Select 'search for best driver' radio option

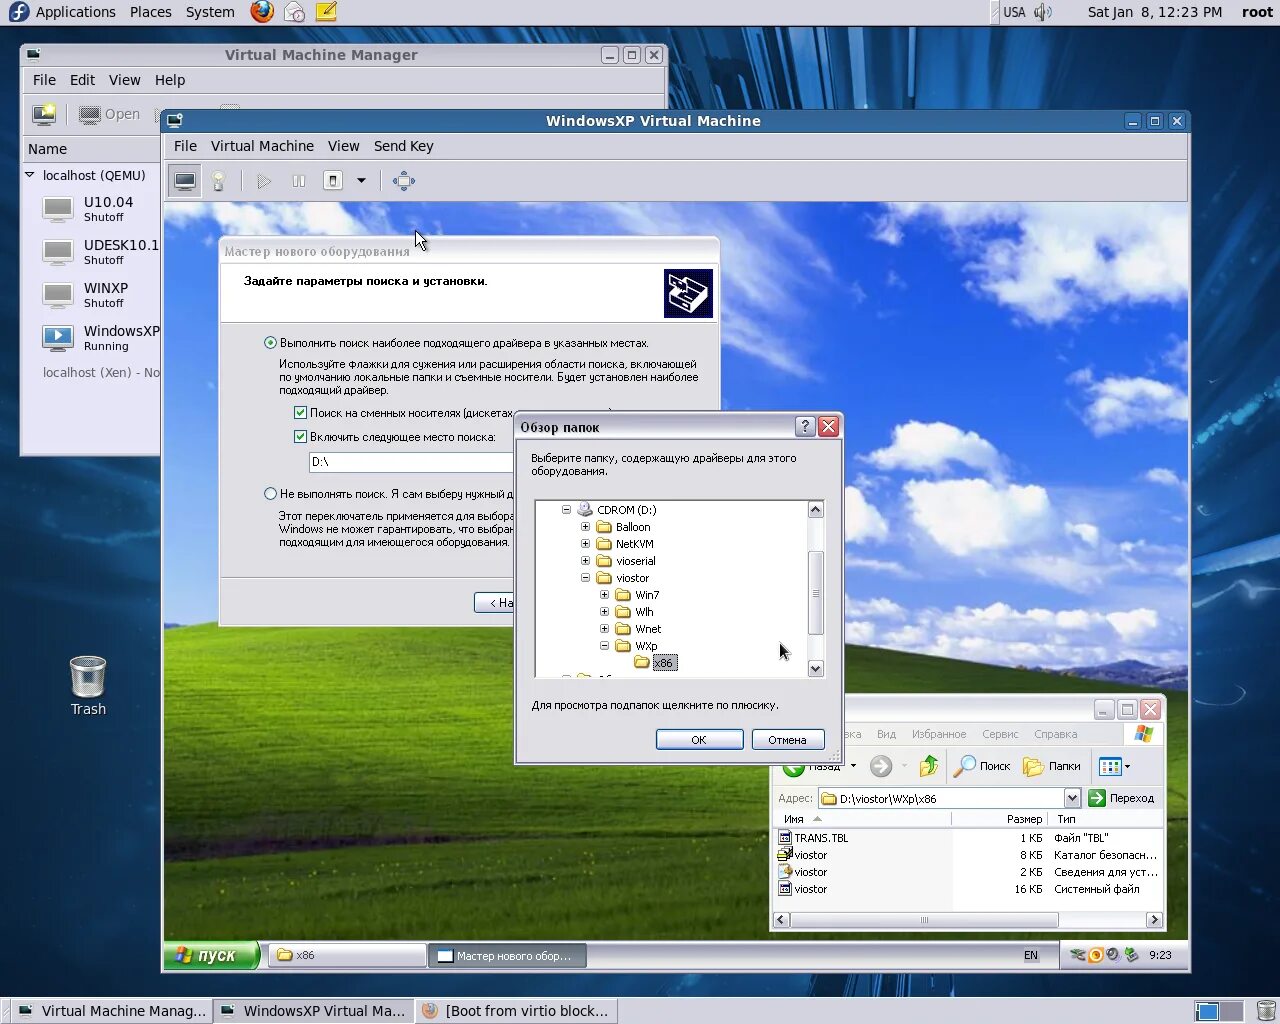coord(270,343)
